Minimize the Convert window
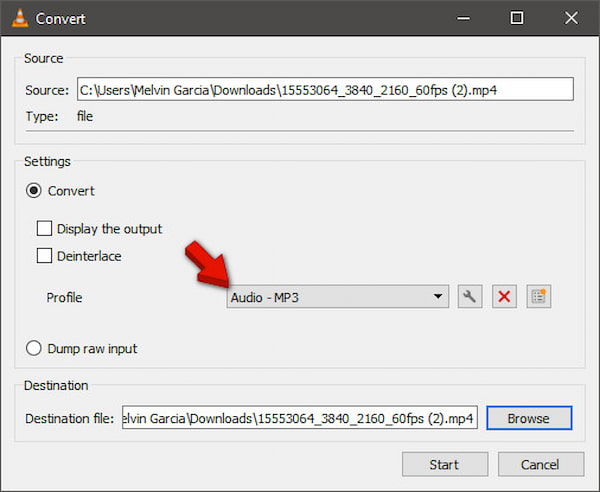This screenshot has width=600, height=492. [x=463, y=18]
